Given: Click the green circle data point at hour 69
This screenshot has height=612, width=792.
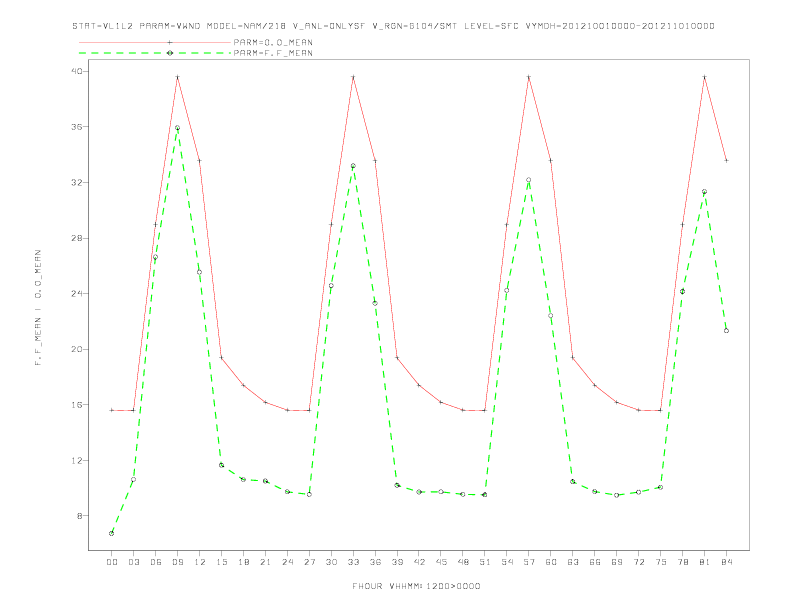Looking at the screenshot, I should click(x=617, y=495).
